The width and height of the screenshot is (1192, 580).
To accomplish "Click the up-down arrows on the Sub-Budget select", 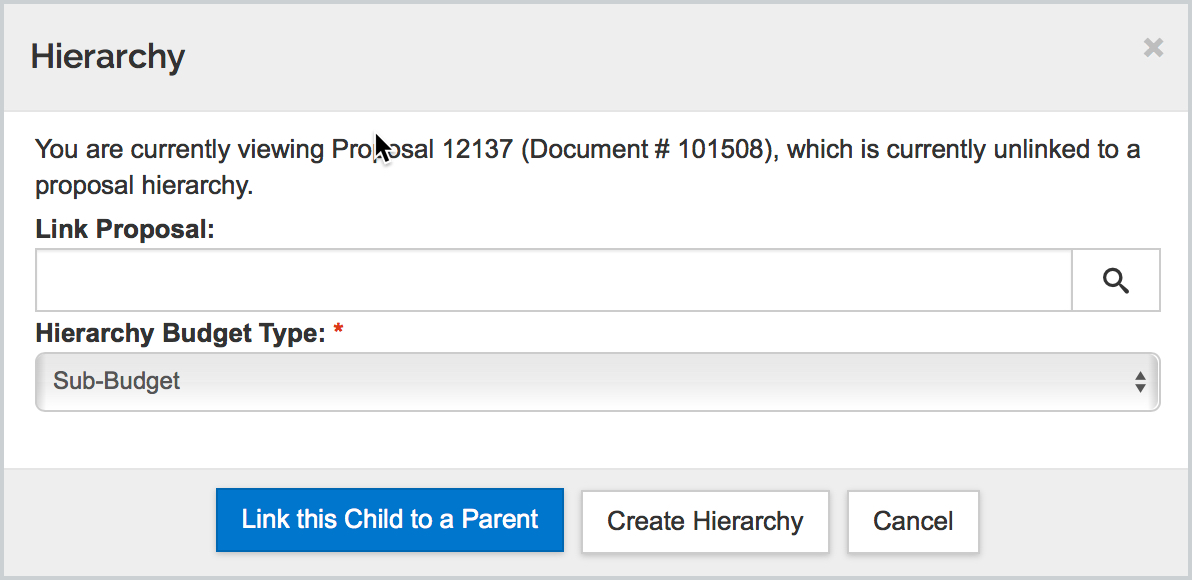I will coord(1139,381).
